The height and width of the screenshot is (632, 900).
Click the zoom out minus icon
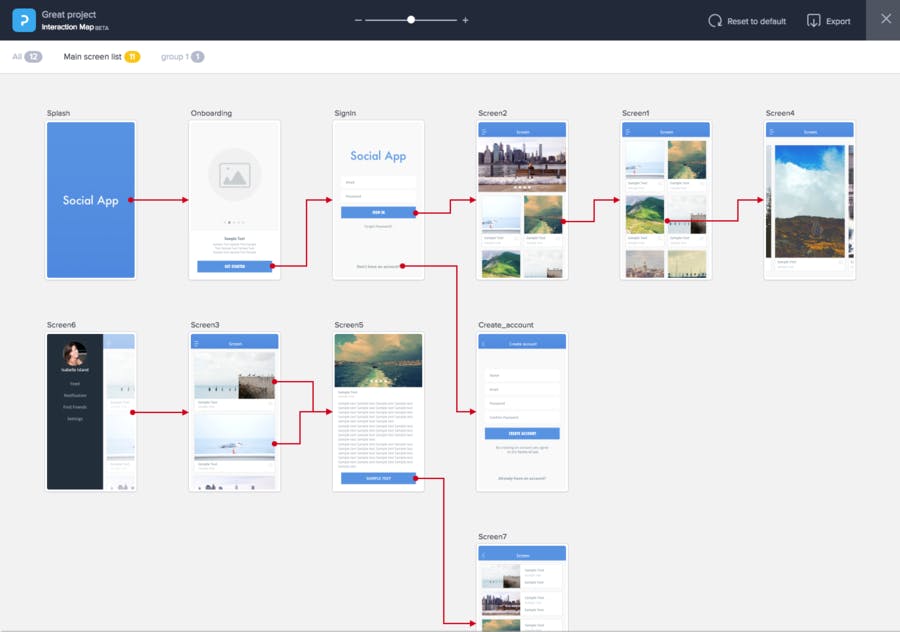pyautogui.click(x=358, y=20)
